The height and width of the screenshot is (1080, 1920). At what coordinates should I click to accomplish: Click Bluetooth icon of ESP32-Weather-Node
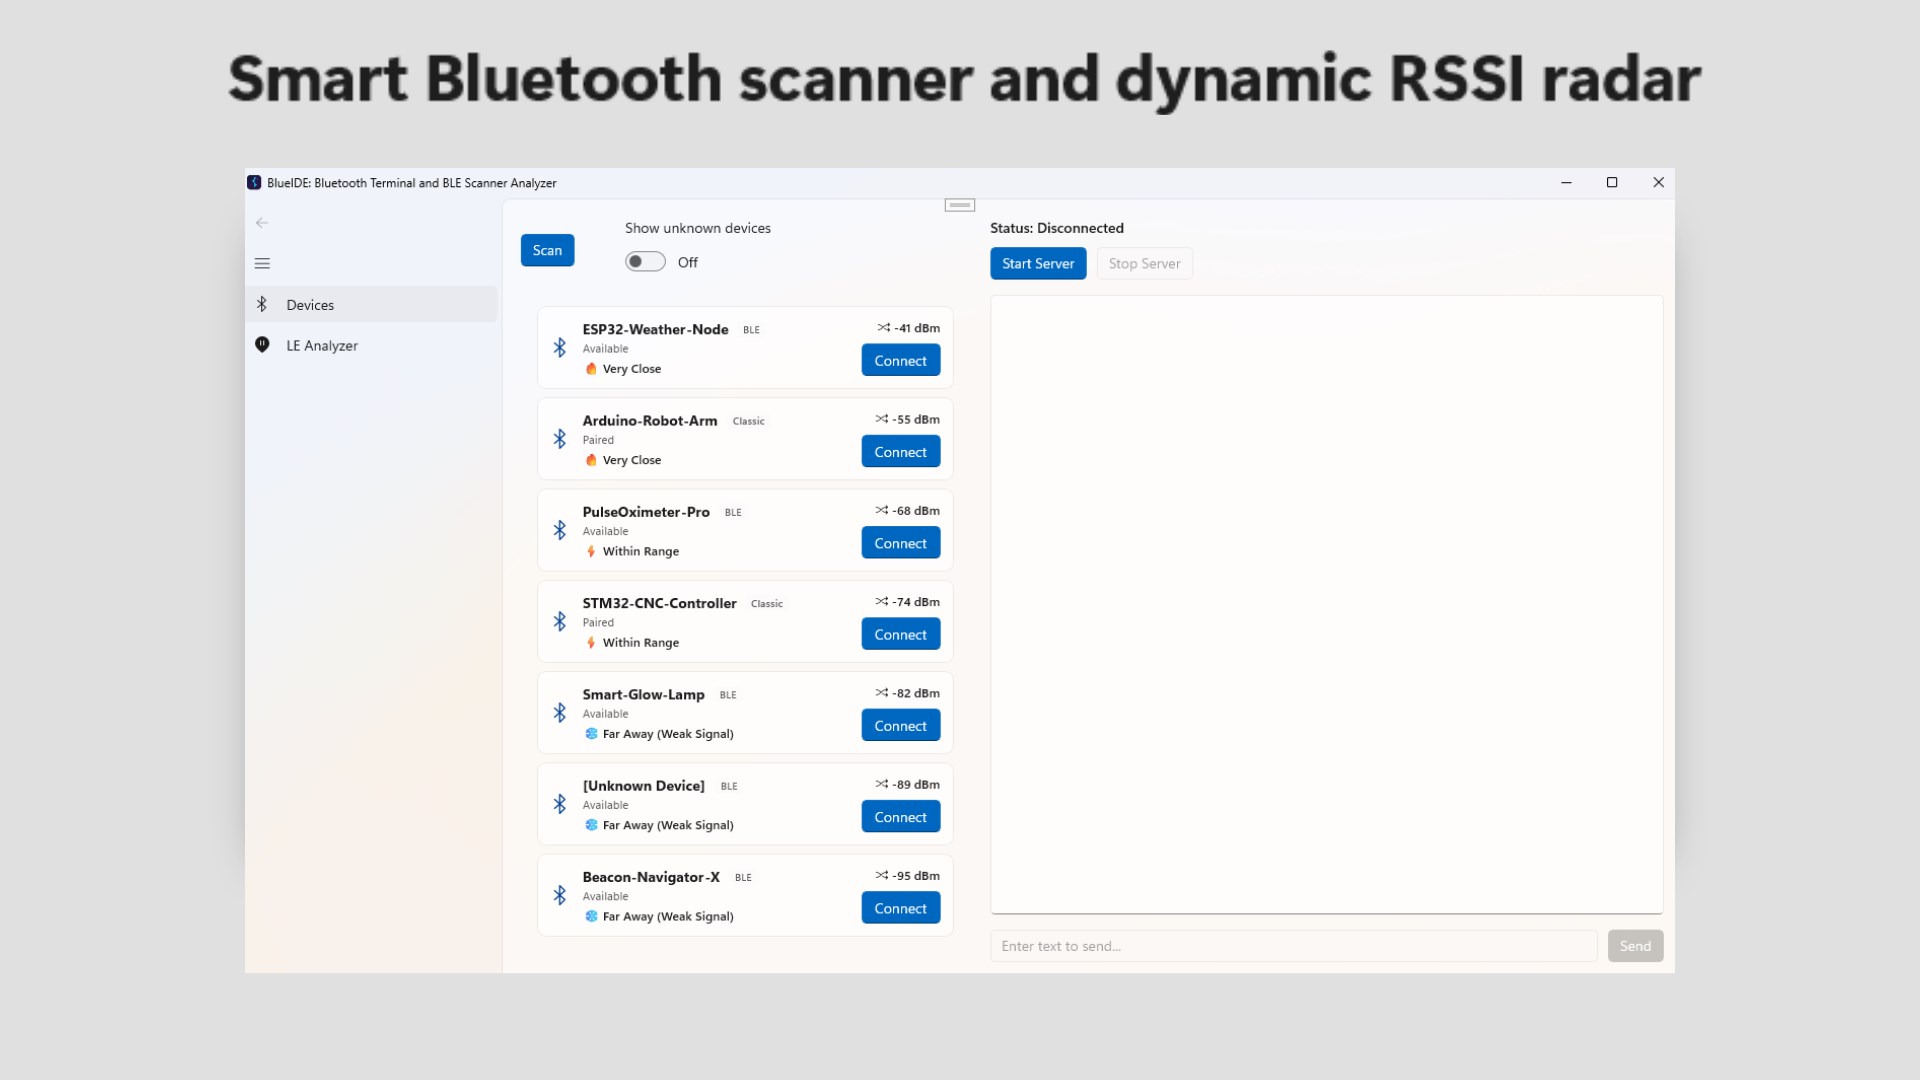coord(560,348)
